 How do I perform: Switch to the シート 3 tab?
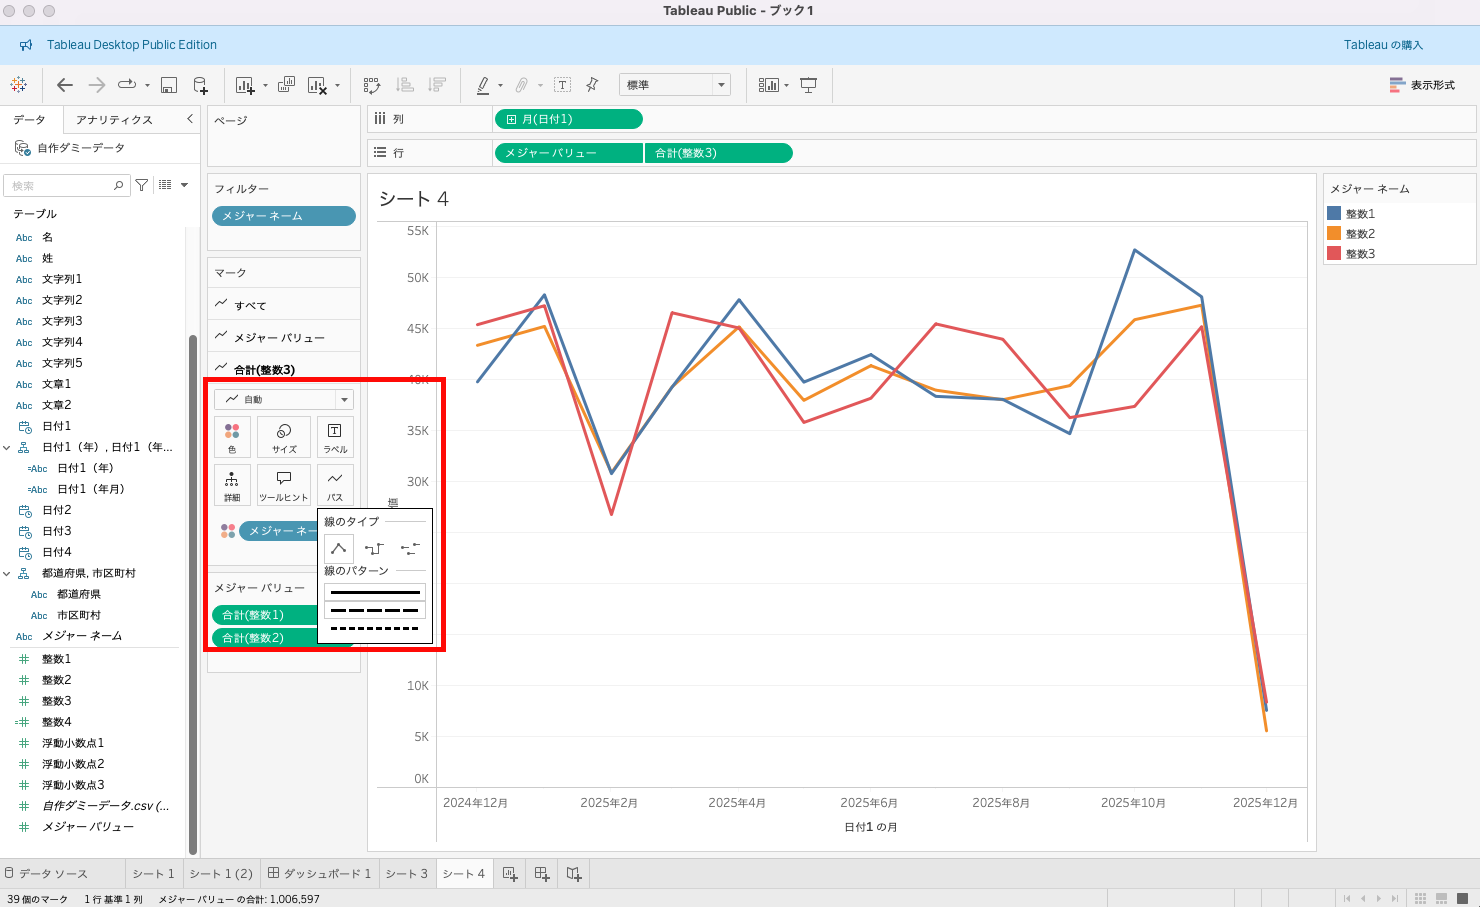[406, 874]
